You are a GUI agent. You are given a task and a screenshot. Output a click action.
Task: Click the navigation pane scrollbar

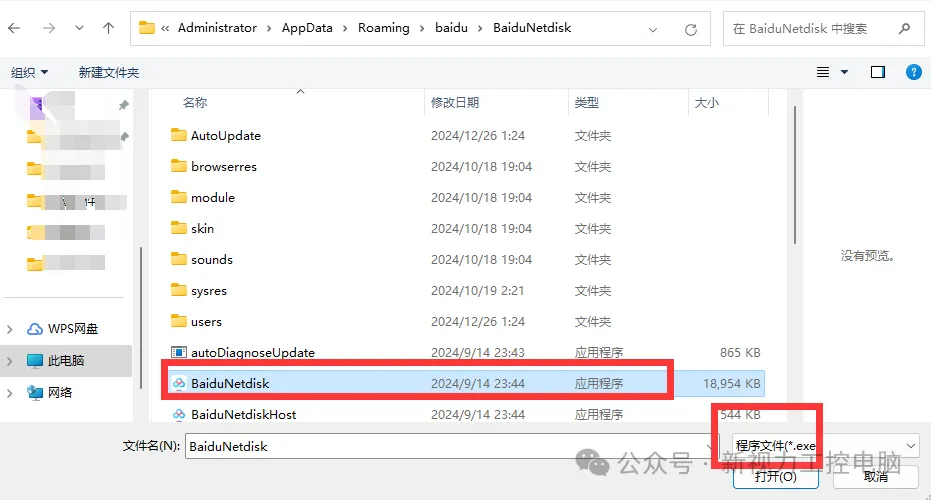141,318
